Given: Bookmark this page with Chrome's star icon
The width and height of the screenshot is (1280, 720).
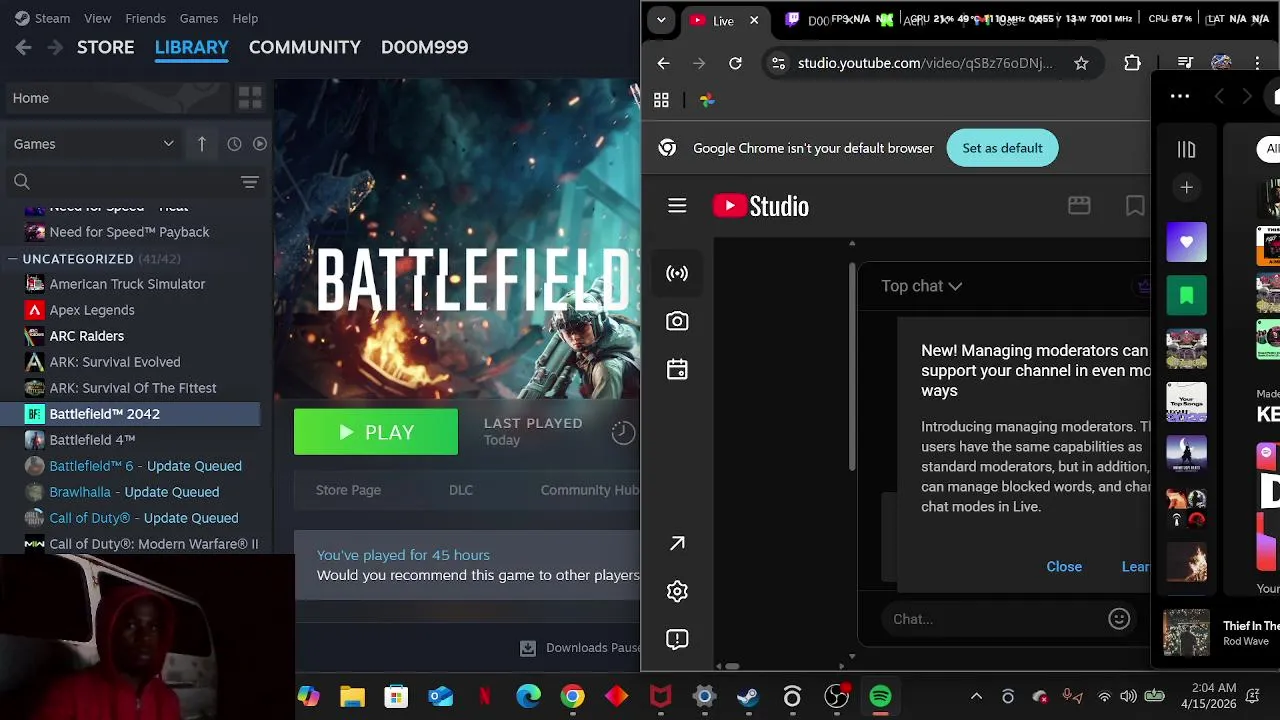Looking at the screenshot, I should 1081,63.
